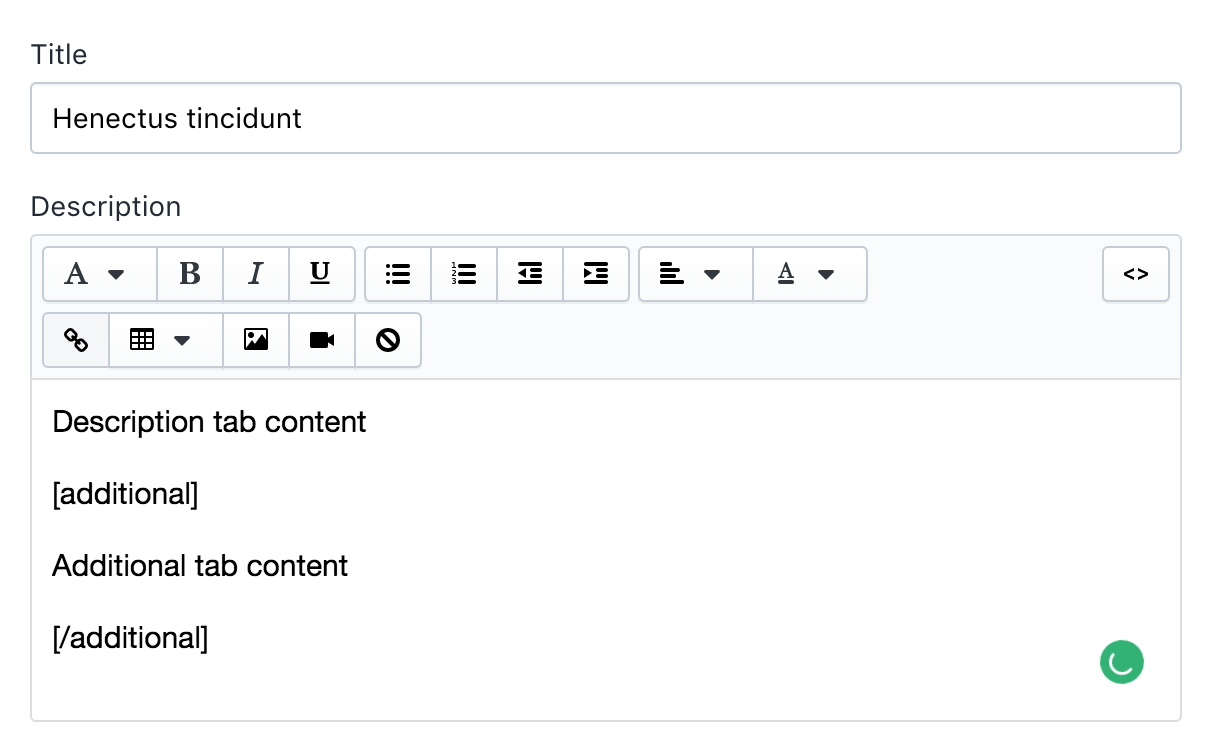The height and width of the screenshot is (744, 1216).
Task: Show HTML code view
Action: (1135, 274)
